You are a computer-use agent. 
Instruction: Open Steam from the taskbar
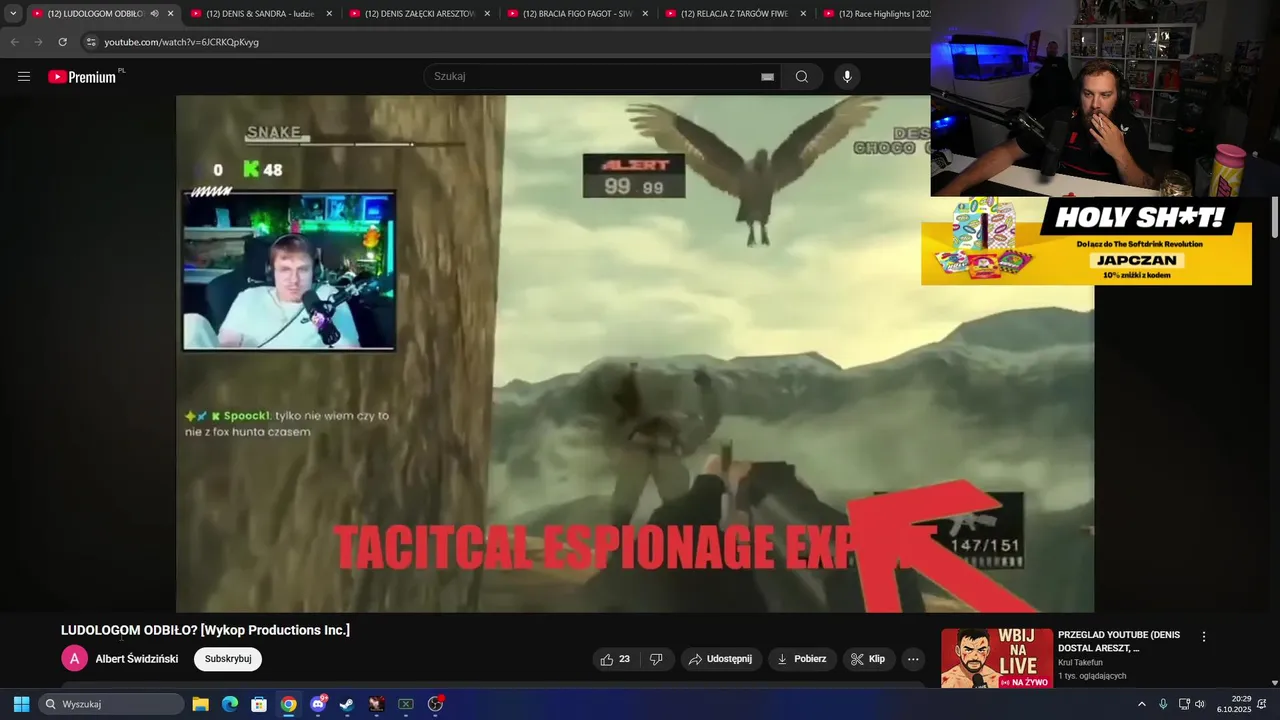tap(347, 704)
